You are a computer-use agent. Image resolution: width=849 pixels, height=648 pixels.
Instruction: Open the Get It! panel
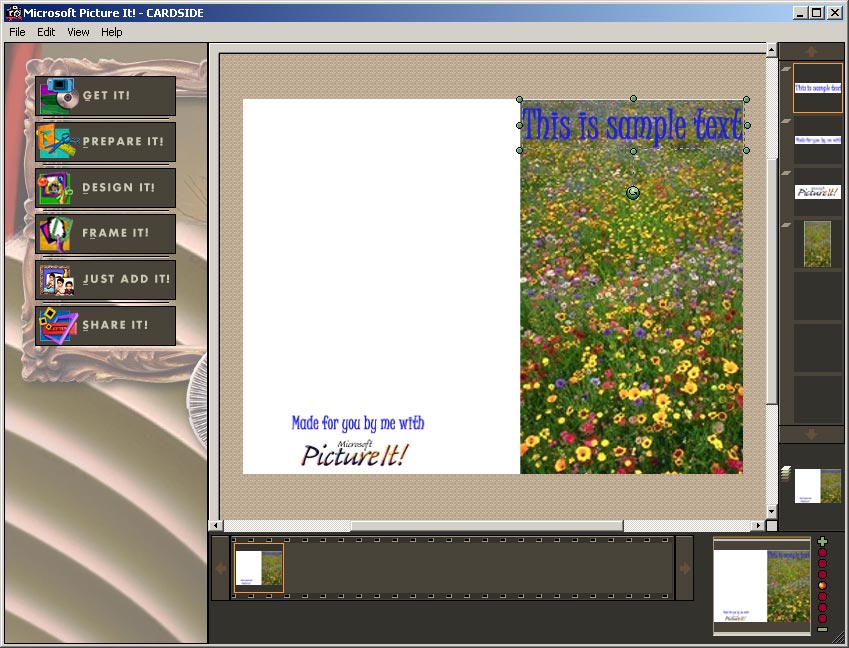106,96
